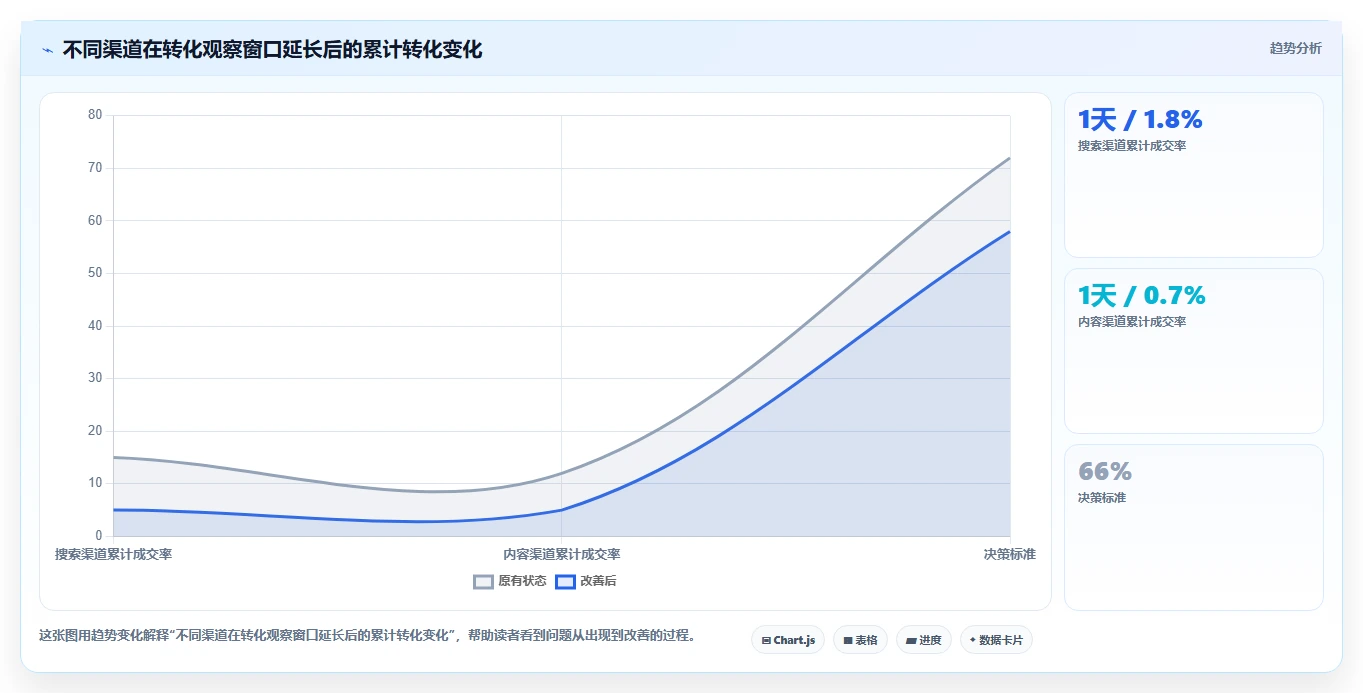This screenshot has height=693, width=1363.
Task: Click the blue 改善后 legend swatch
Action: 566,581
